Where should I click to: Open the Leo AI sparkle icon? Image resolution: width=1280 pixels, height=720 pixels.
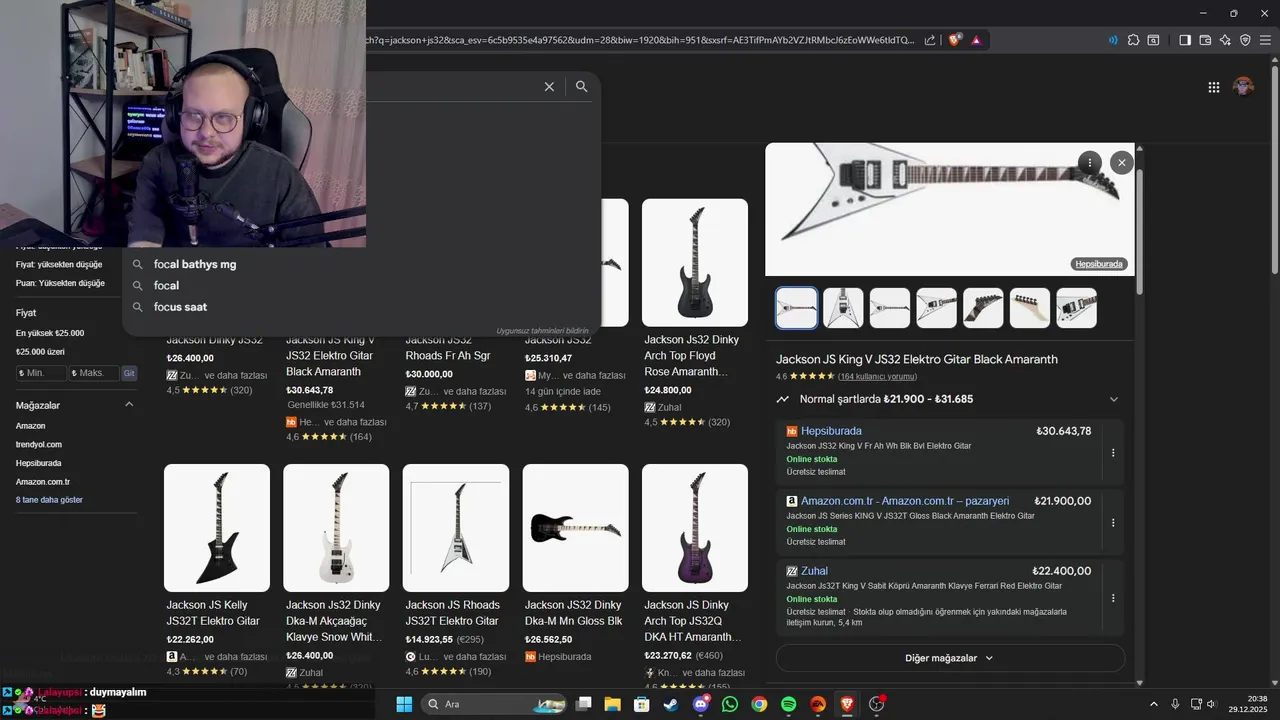click(x=1225, y=40)
